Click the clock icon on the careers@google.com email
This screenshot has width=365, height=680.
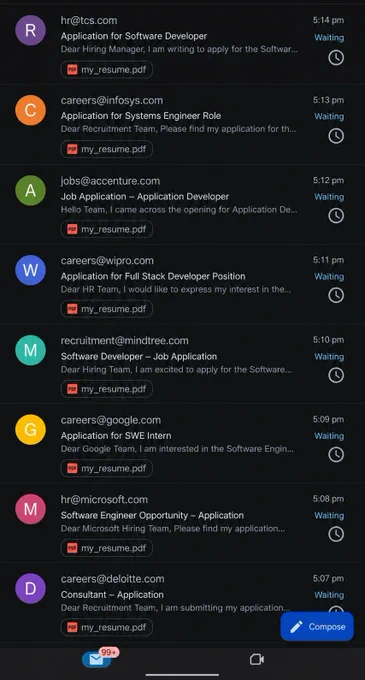[336, 454]
